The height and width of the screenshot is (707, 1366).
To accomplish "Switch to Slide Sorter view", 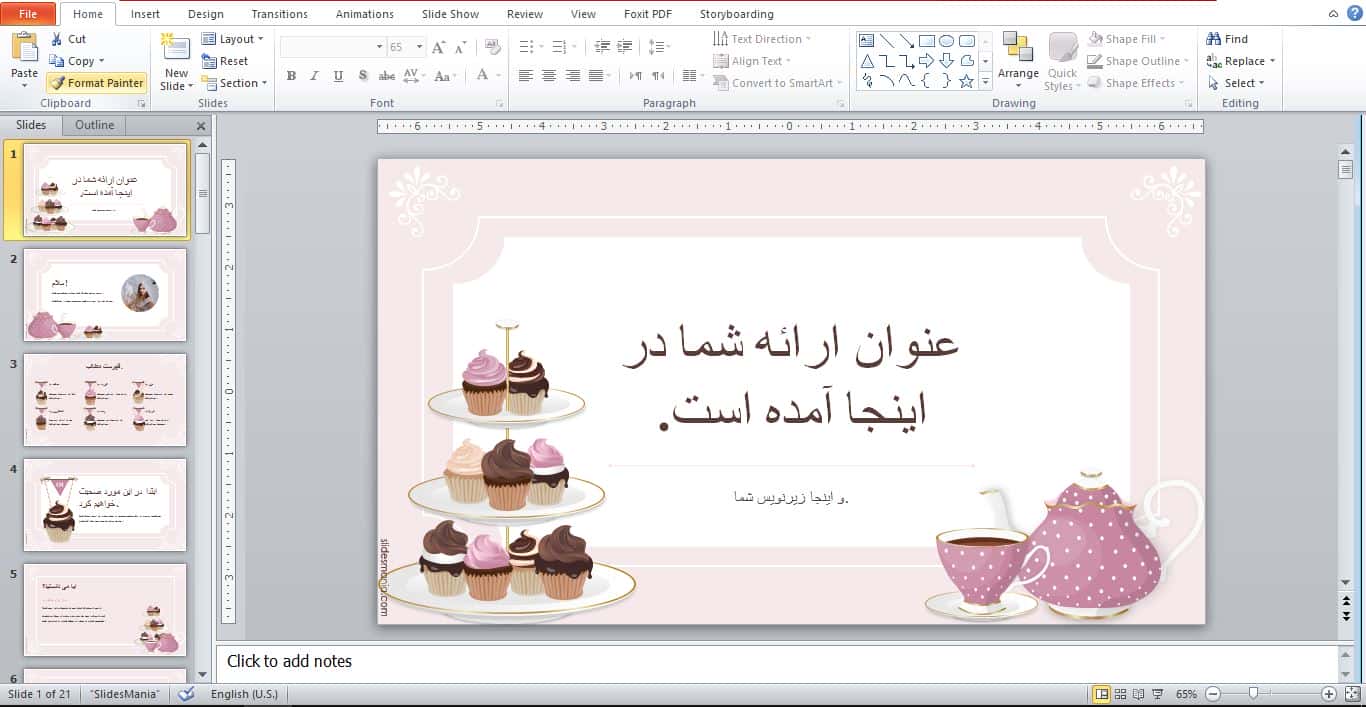I will 1121,694.
